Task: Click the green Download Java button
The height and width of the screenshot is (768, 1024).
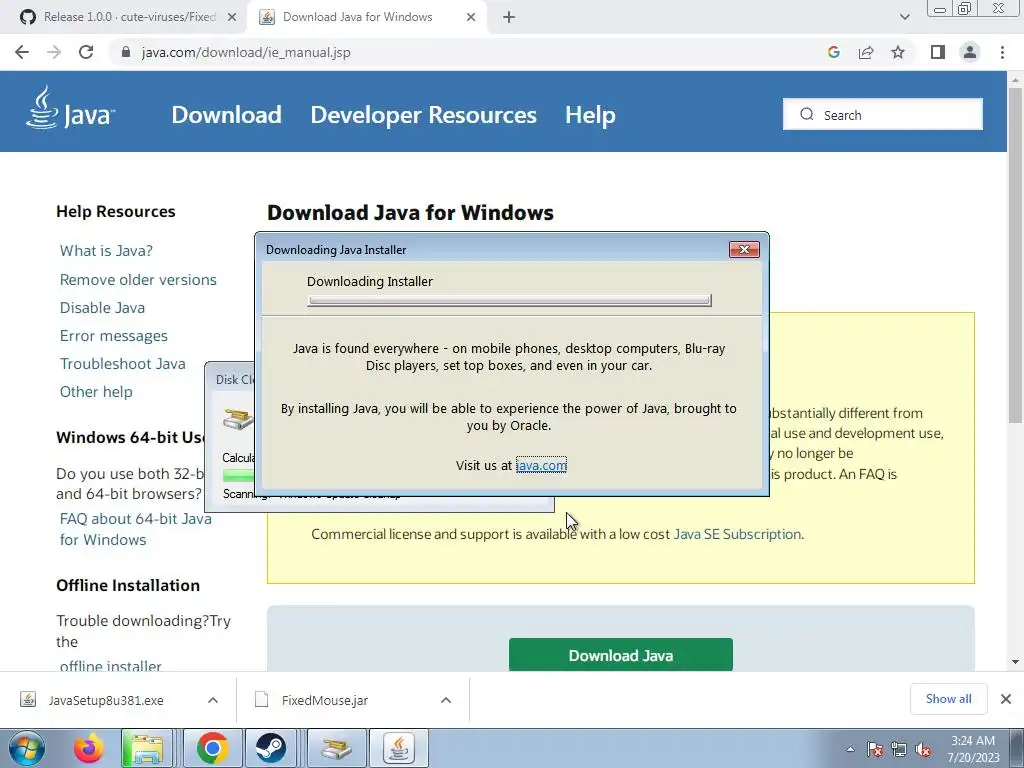Action: click(x=620, y=655)
